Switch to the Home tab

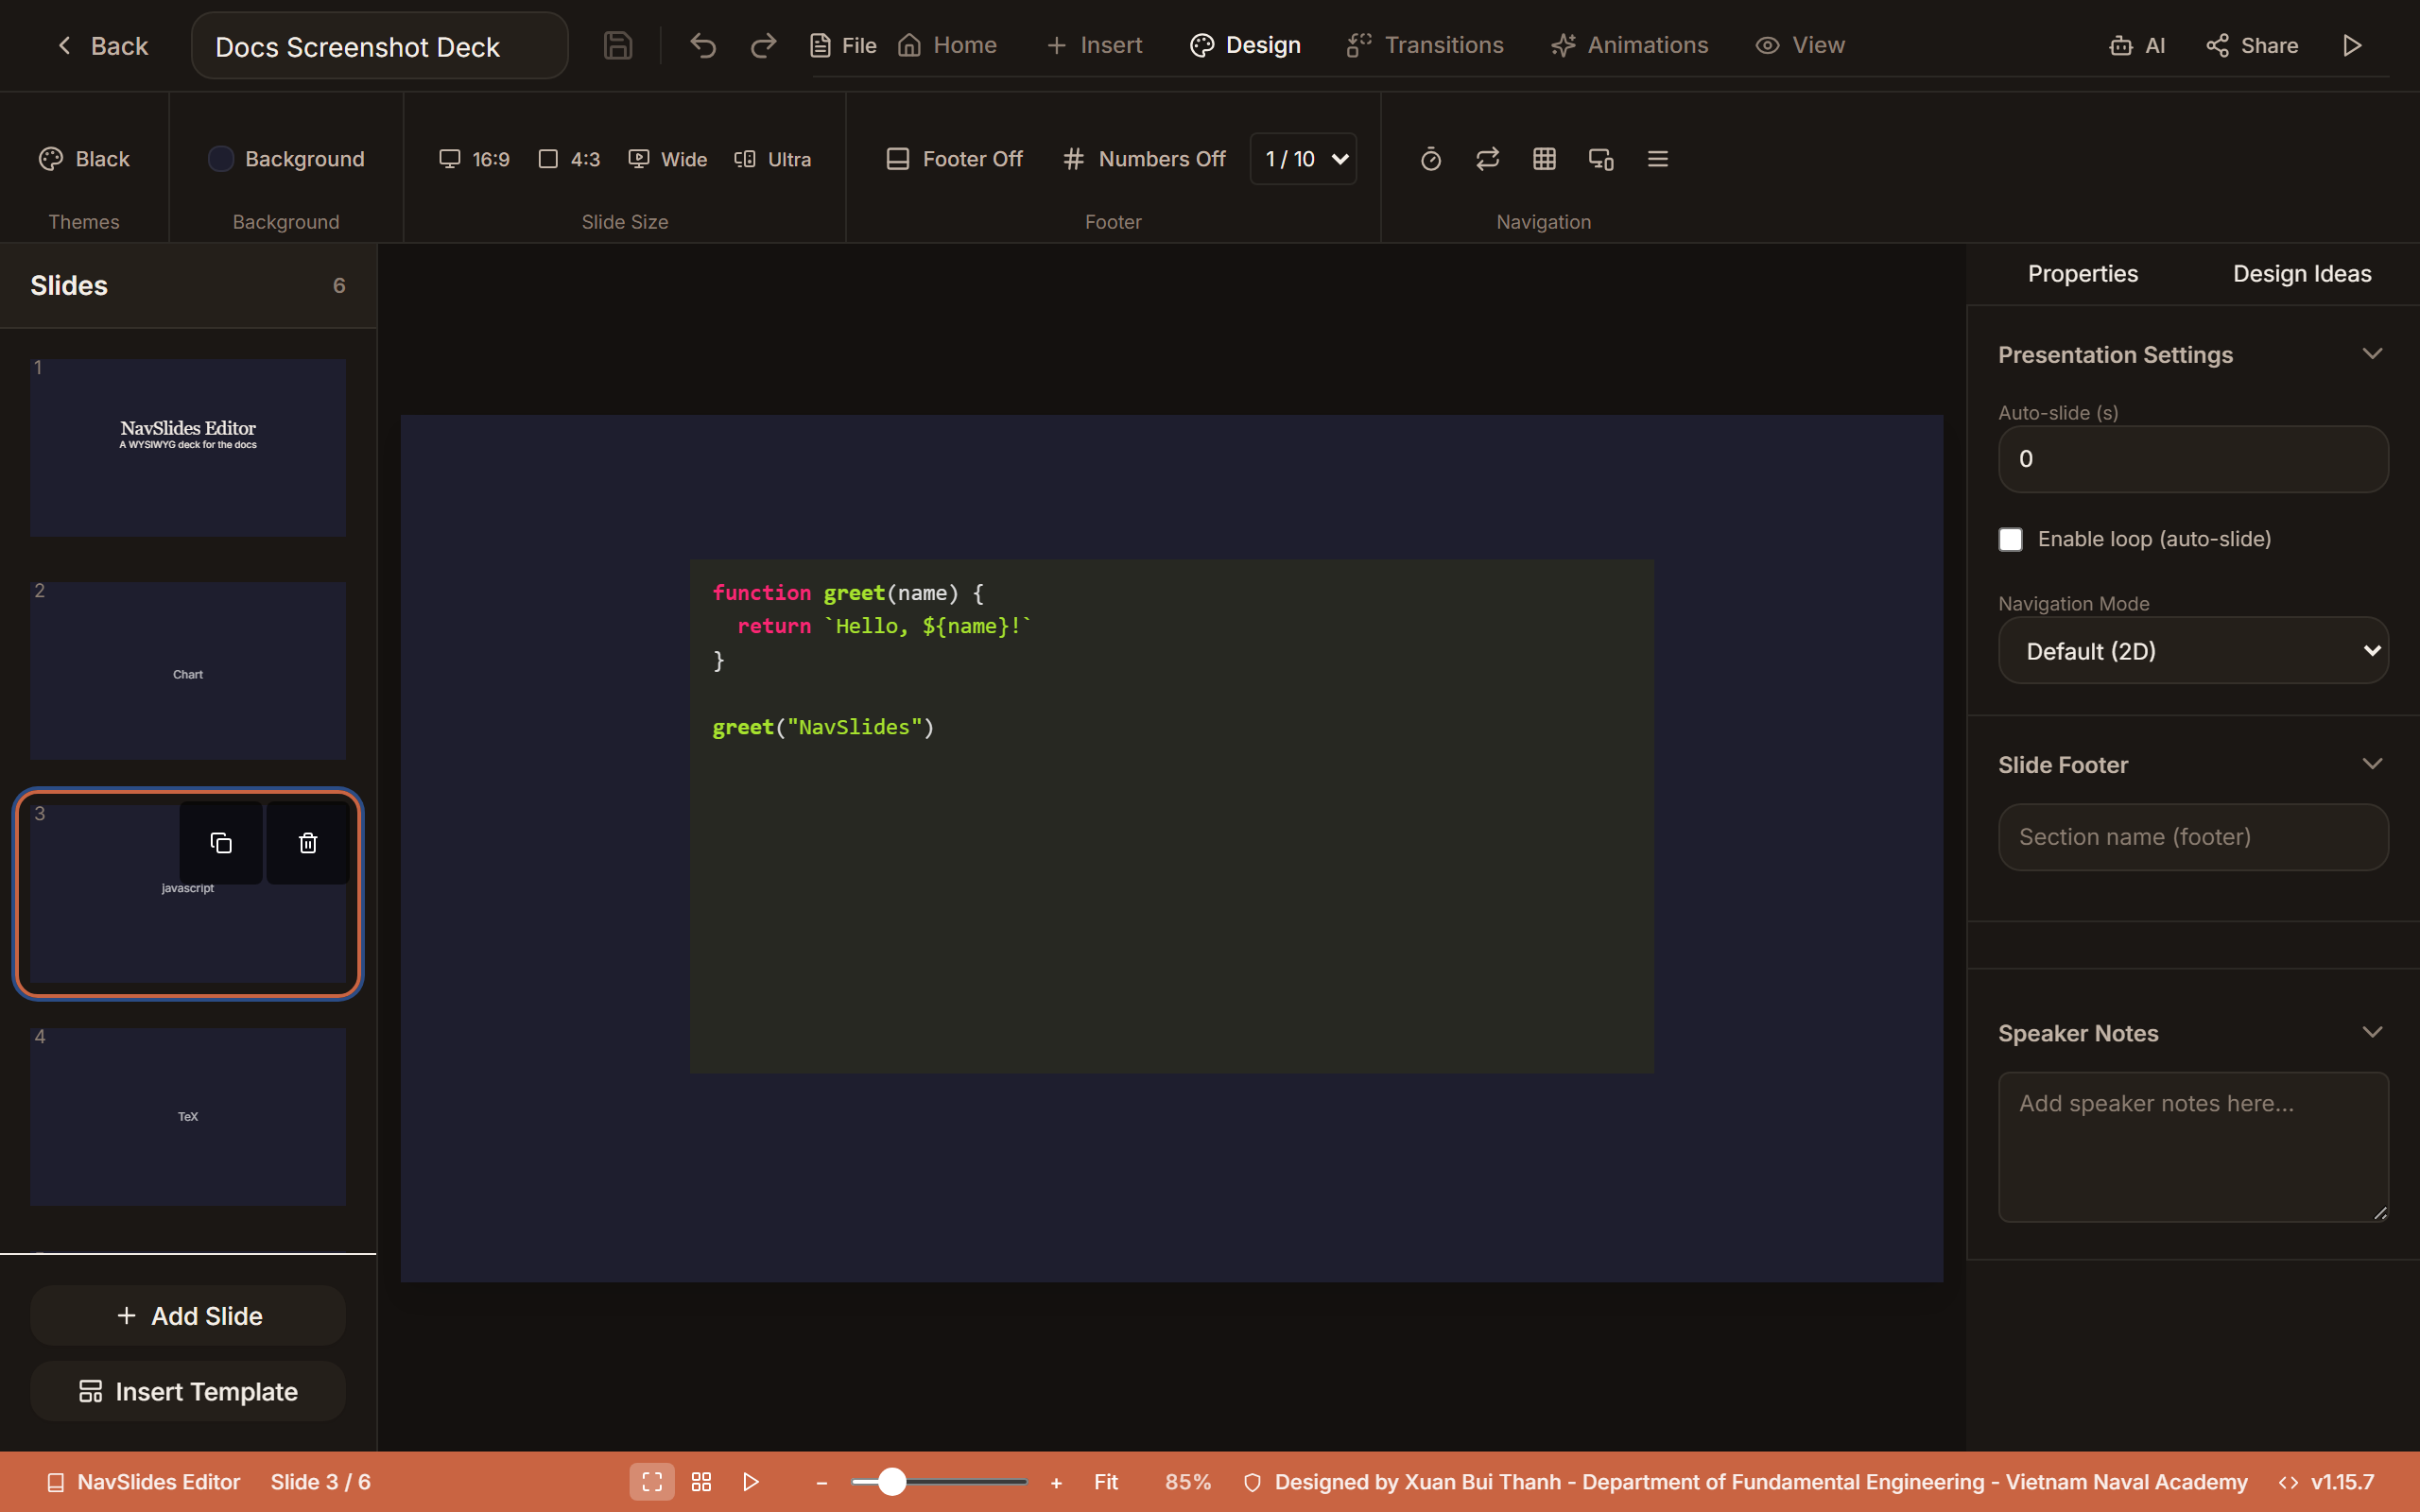[947, 46]
